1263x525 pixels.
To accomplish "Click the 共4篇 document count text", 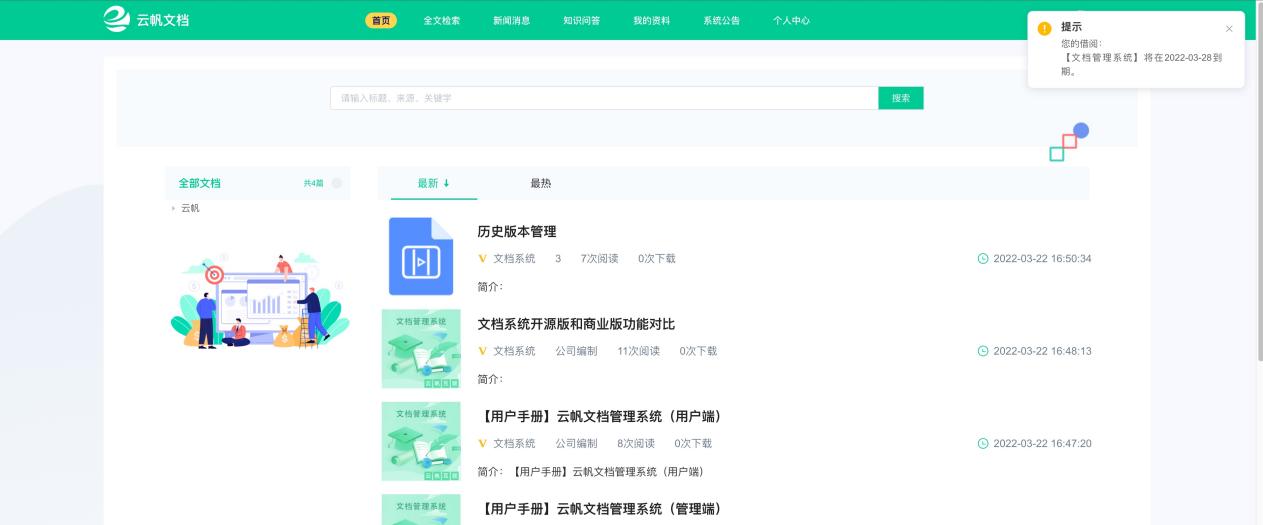I will 313,183.
